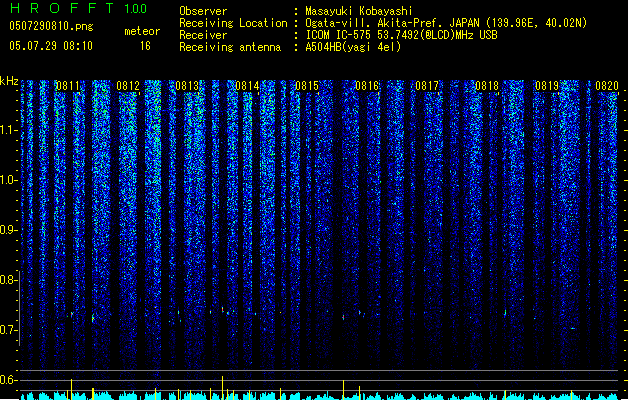Viewport: 629px width, 400px height.
Task: Click the HROFFT 1.0.0 title text
Action: pyautogui.click(x=78, y=8)
